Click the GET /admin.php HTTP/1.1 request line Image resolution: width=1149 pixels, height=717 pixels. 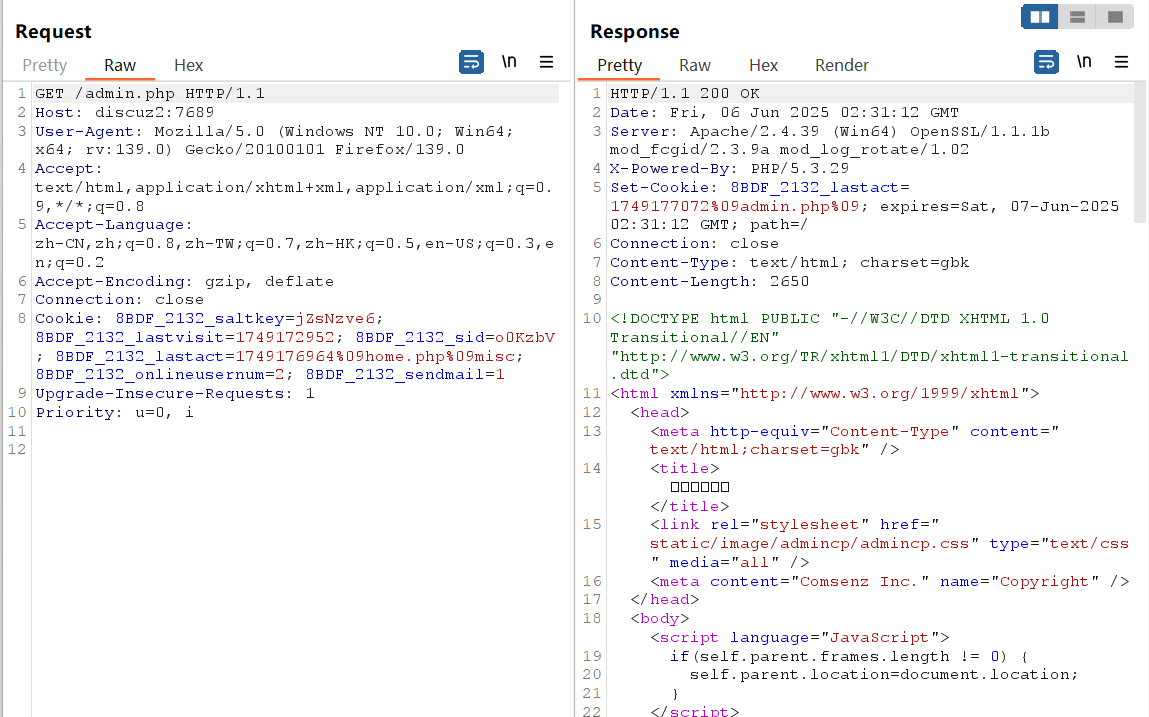pyautogui.click(x=150, y=94)
